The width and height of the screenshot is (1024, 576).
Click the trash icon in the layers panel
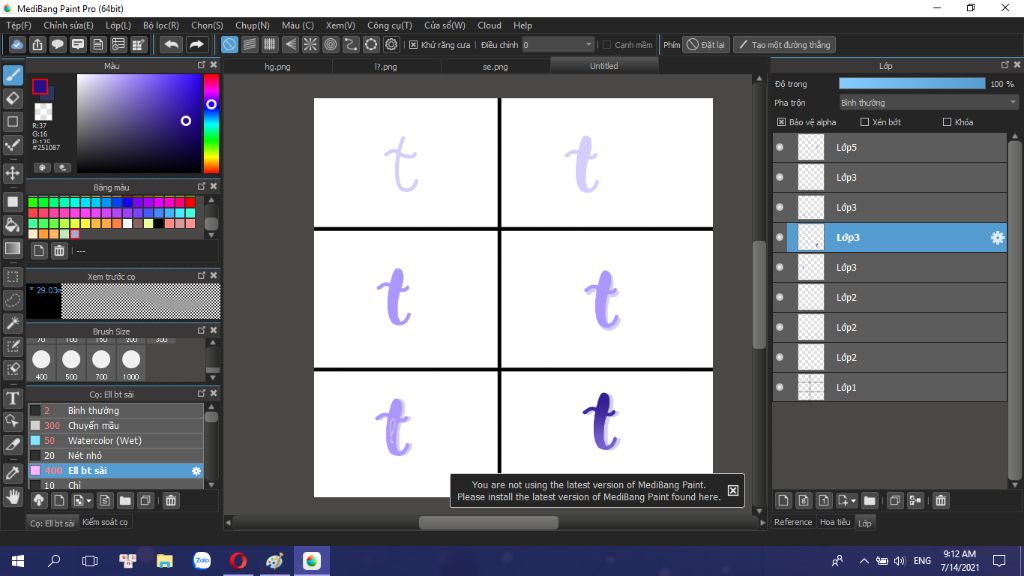[940, 500]
